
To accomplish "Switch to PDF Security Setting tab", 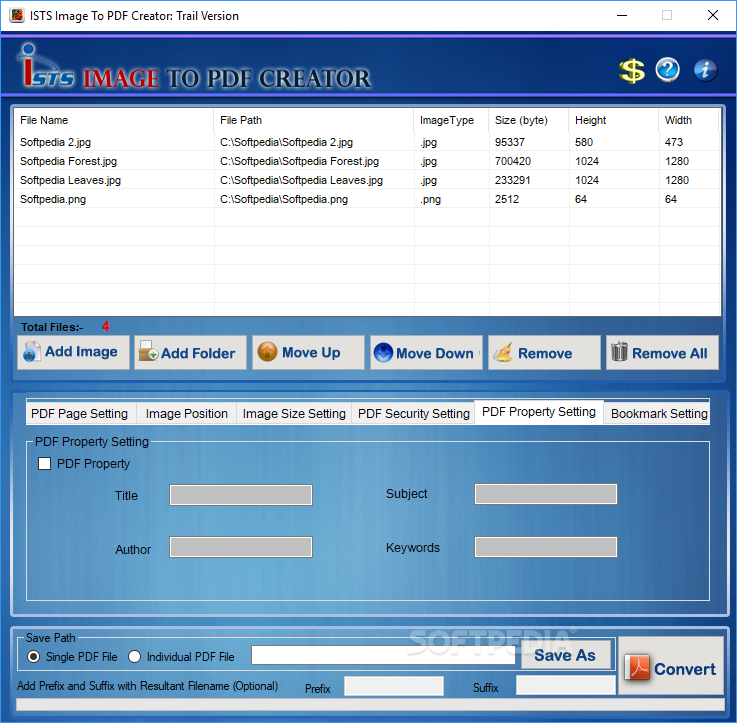I will click(x=414, y=414).
